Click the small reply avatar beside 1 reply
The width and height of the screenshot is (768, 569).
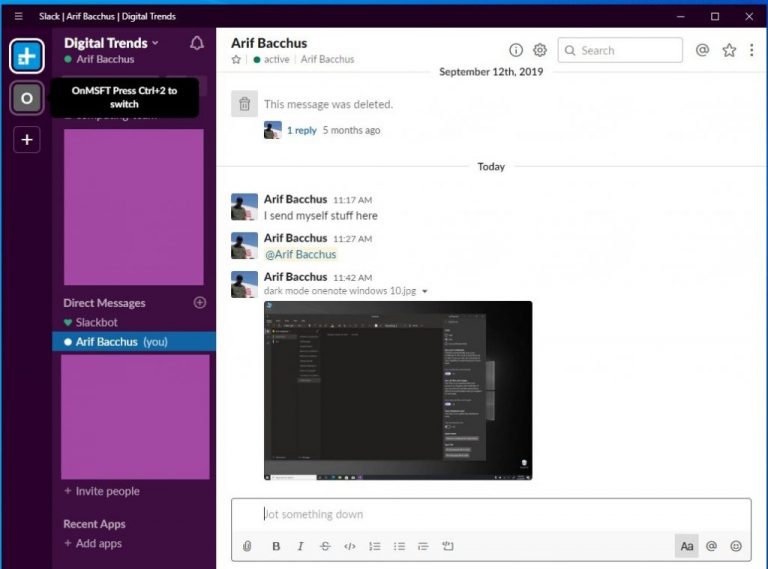[273, 130]
